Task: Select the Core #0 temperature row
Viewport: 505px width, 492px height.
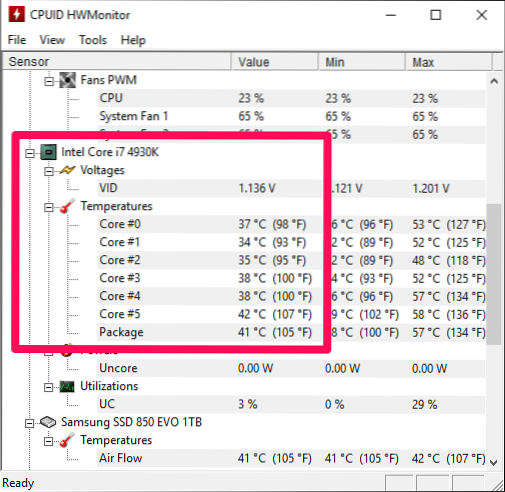Action: pyautogui.click(x=291, y=224)
